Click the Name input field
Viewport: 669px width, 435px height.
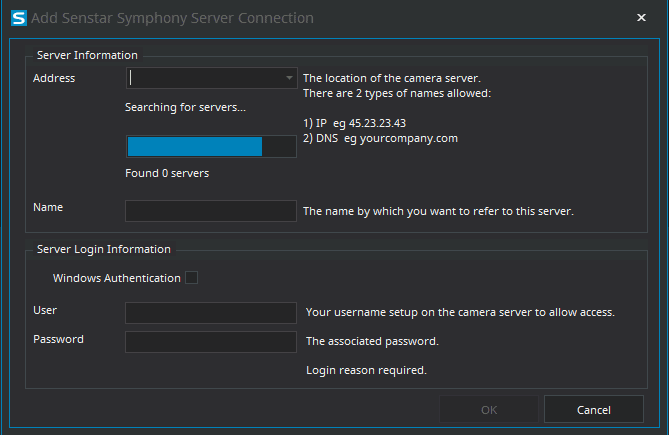pyautogui.click(x=211, y=211)
